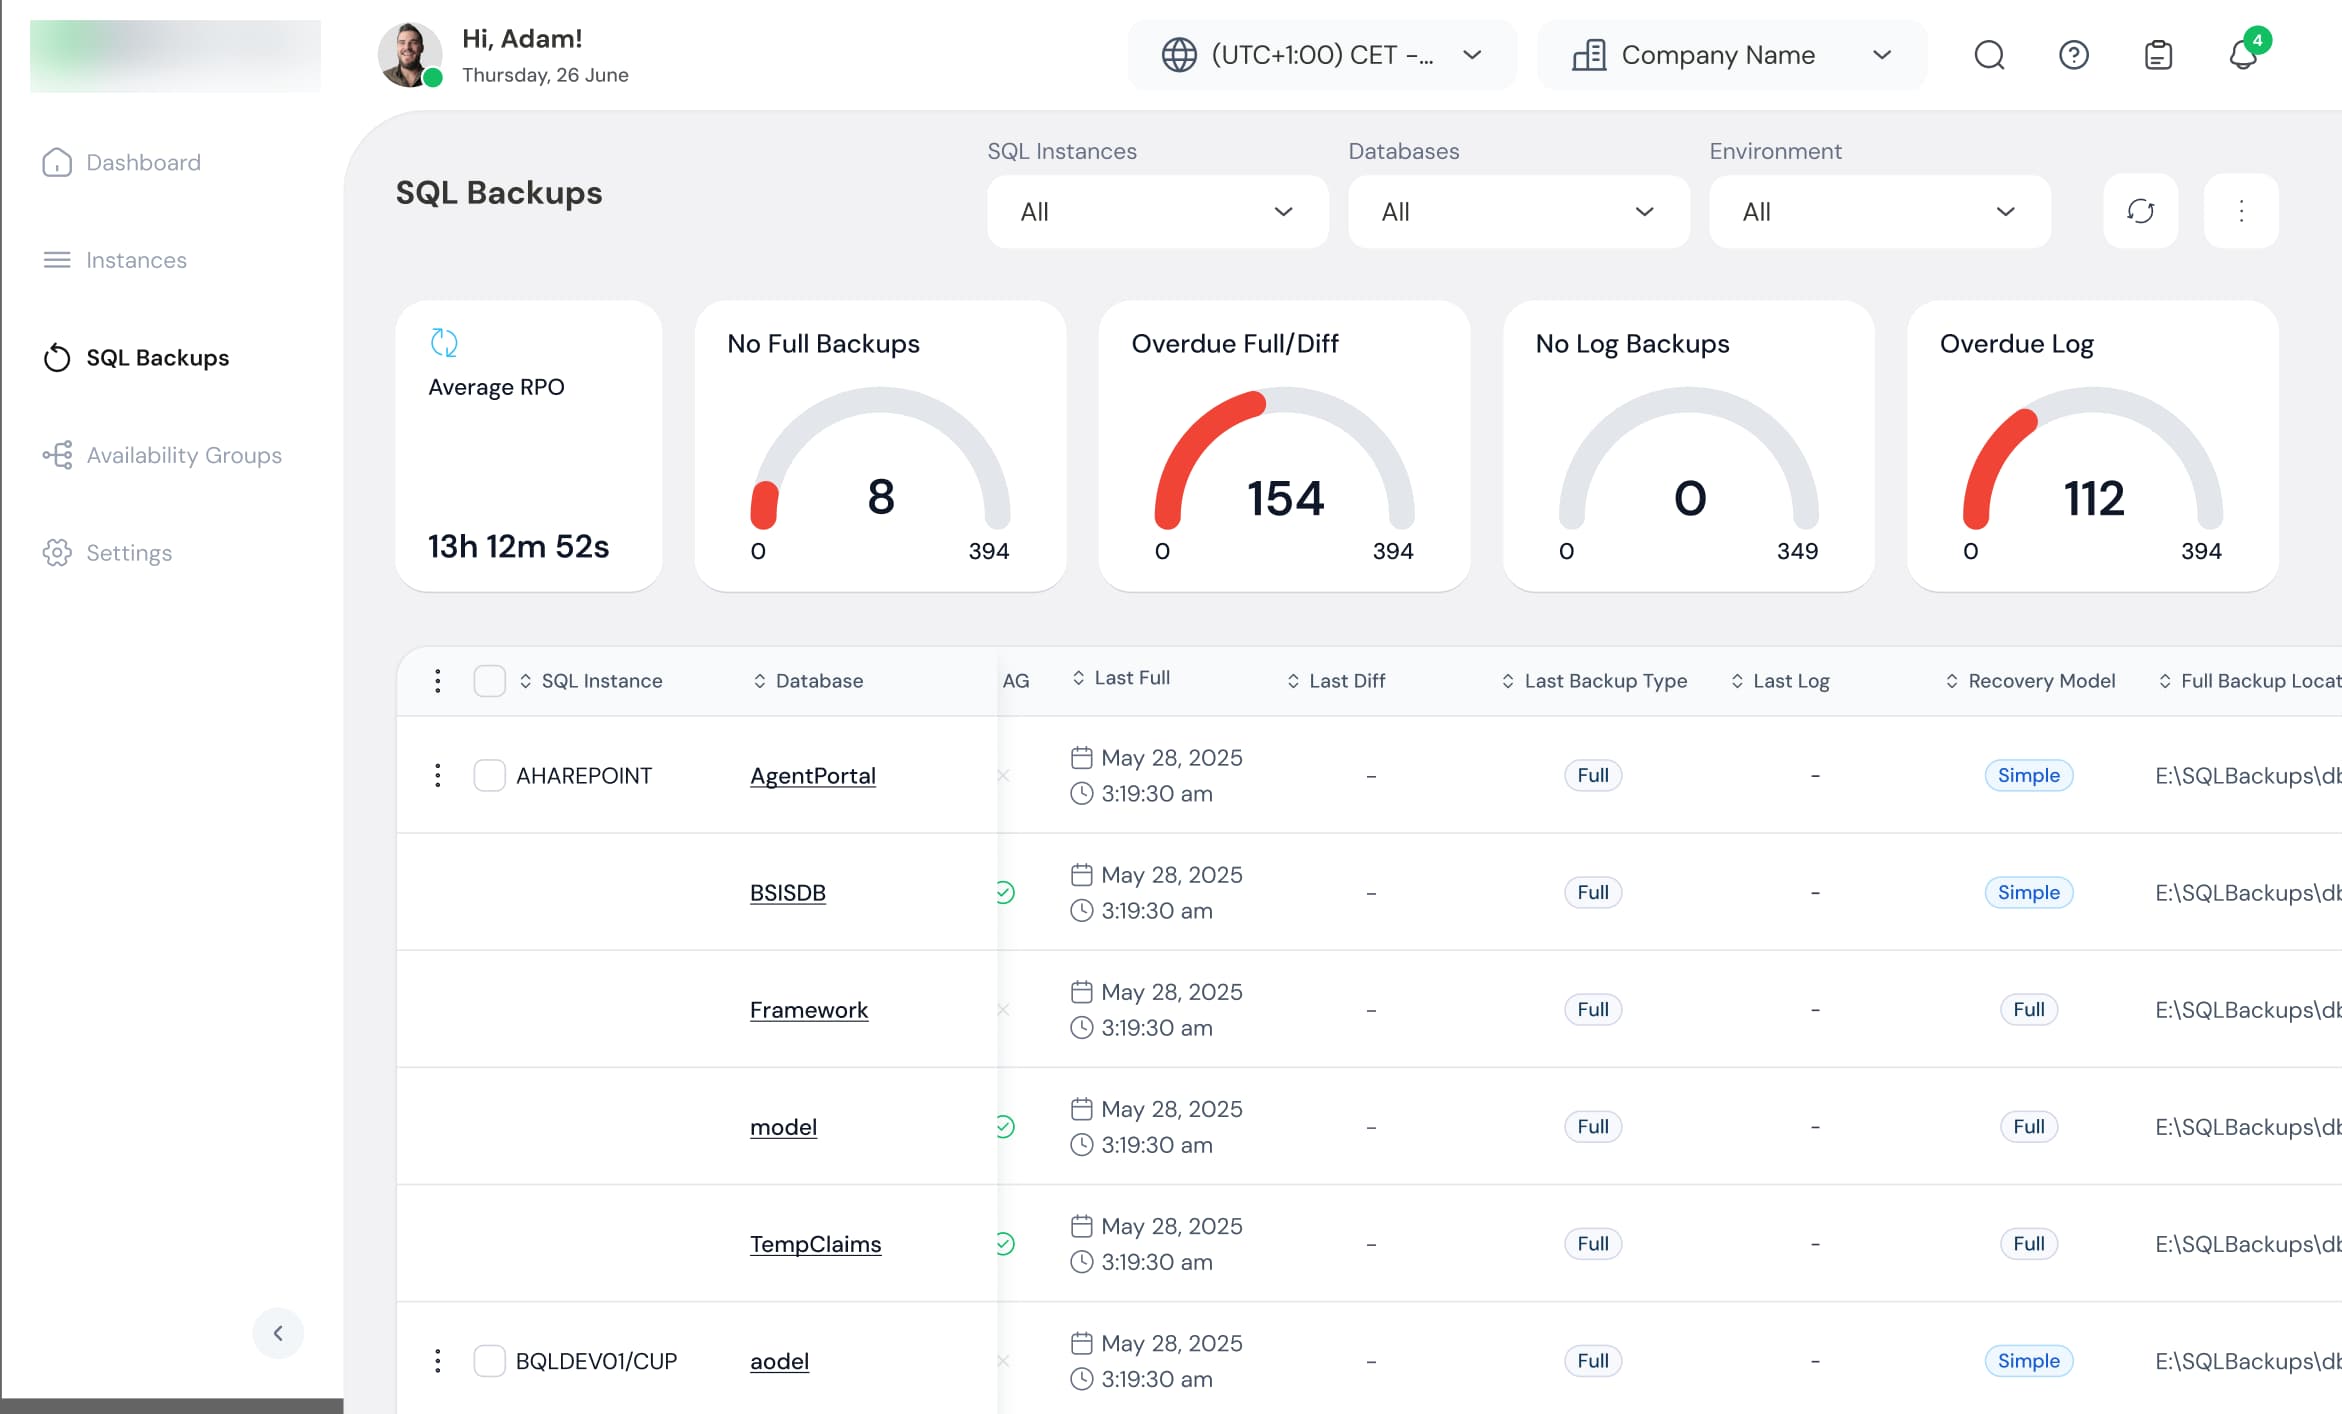Open the Databases filter dropdown
The image size is (2342, 1414).
pyautogui.click(x=1518, y=211)
